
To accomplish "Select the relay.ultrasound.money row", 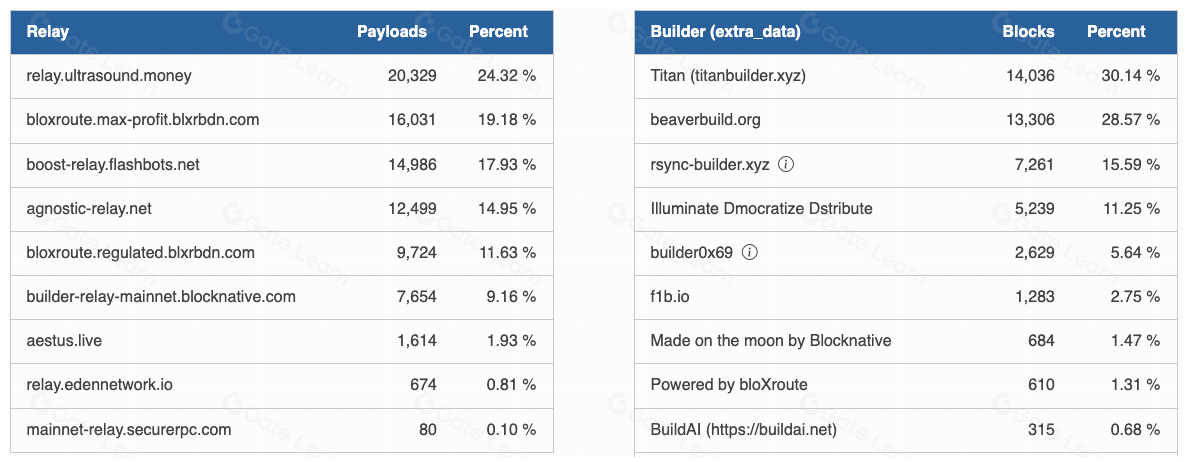I will pos(109,76).
